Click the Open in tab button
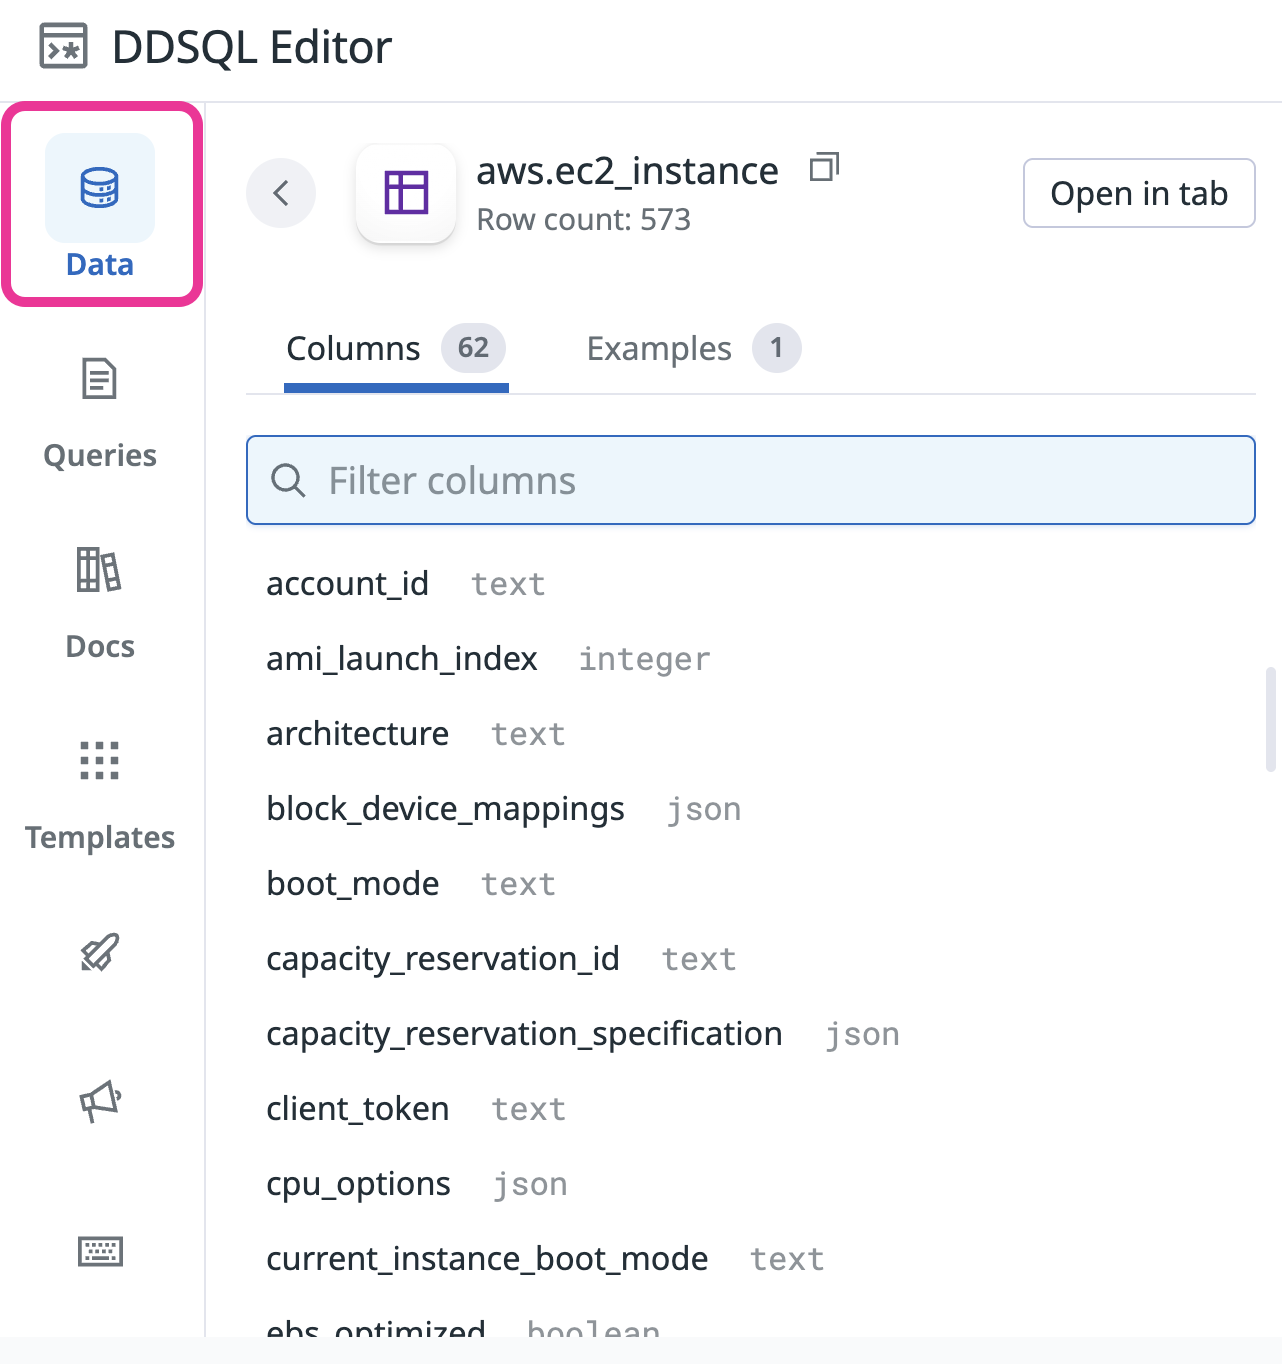 [x=1139, y=193]
